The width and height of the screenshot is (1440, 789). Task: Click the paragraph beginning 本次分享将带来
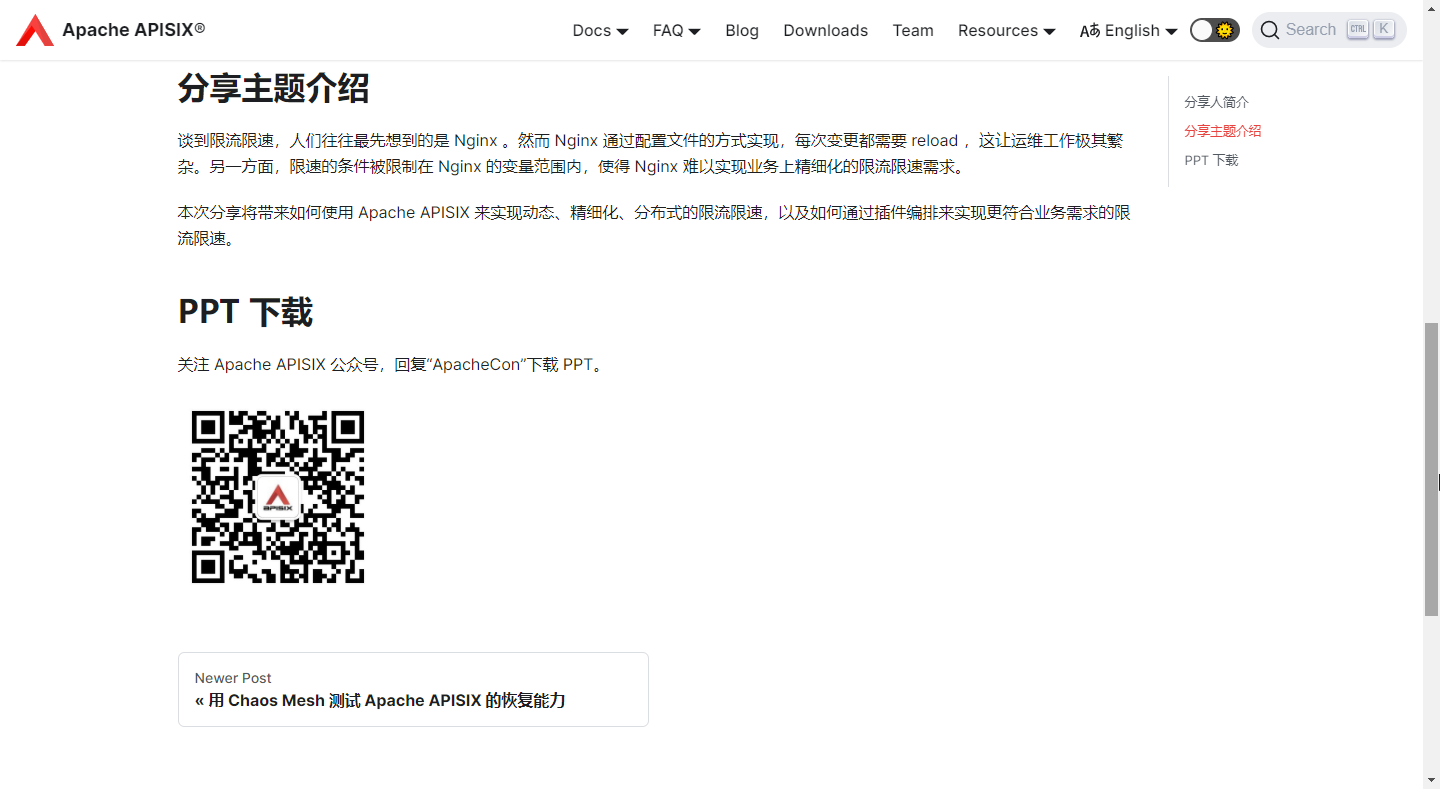point(654,226)
